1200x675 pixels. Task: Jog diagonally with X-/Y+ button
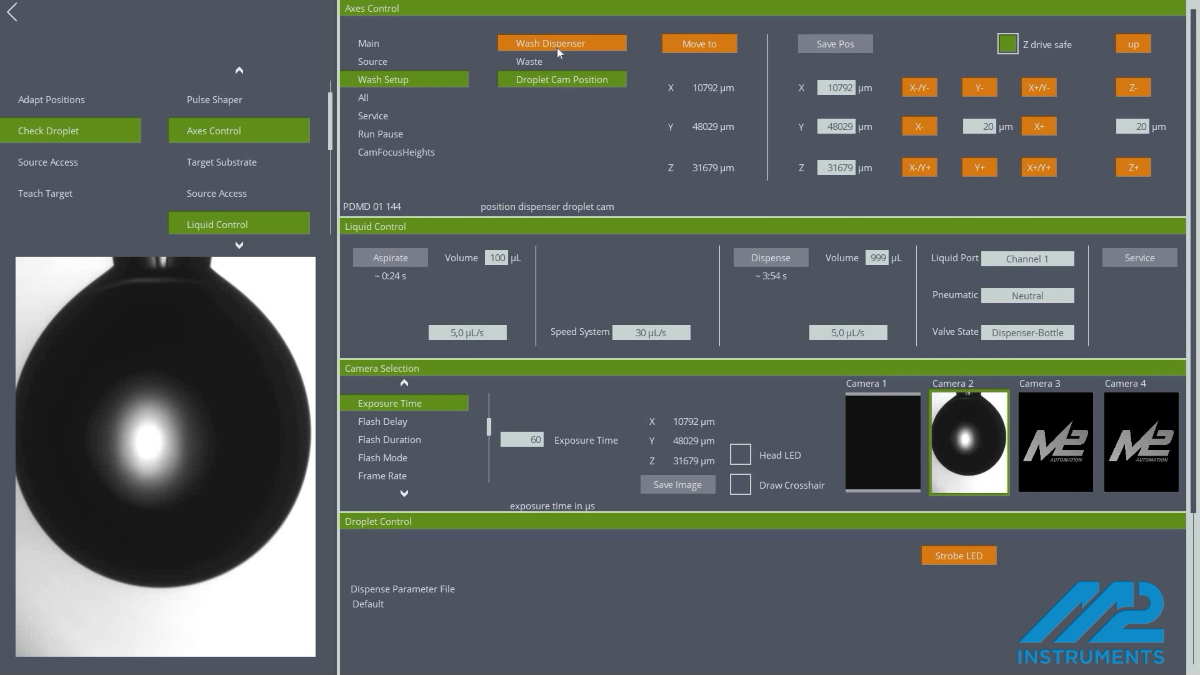click(919, 168)
